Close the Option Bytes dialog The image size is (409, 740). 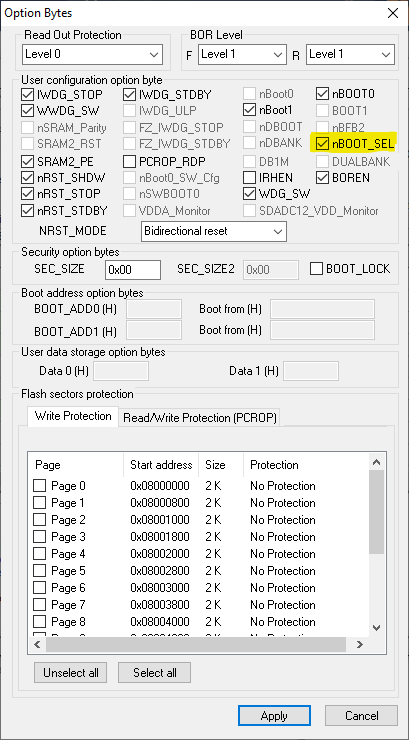(x=392, y=13)
